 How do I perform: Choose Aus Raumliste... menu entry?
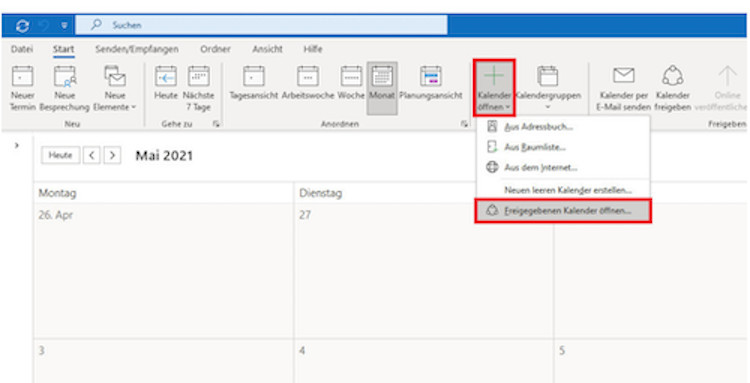(563, 147)
